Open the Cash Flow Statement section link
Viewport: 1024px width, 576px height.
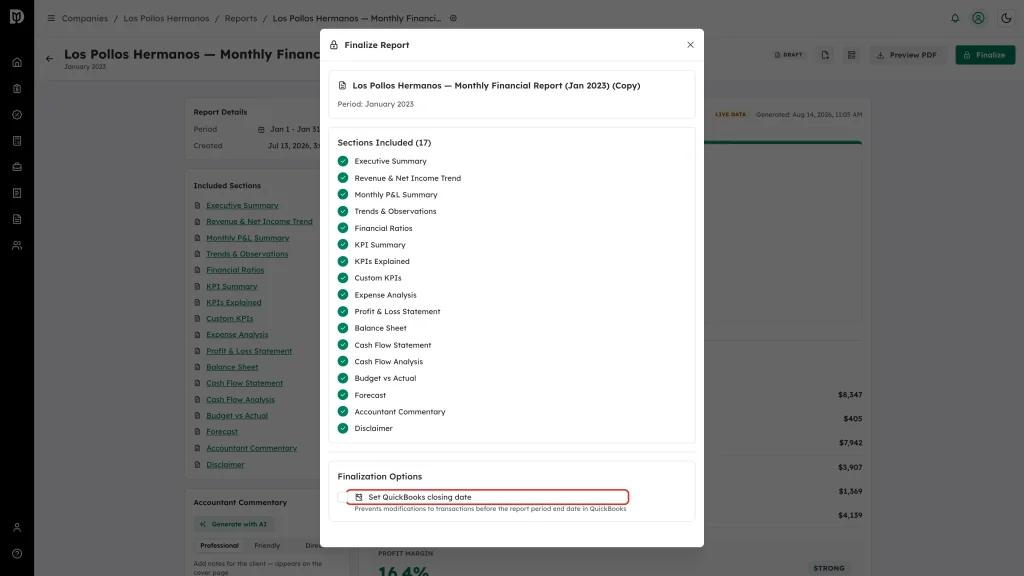tap(244, 383)
